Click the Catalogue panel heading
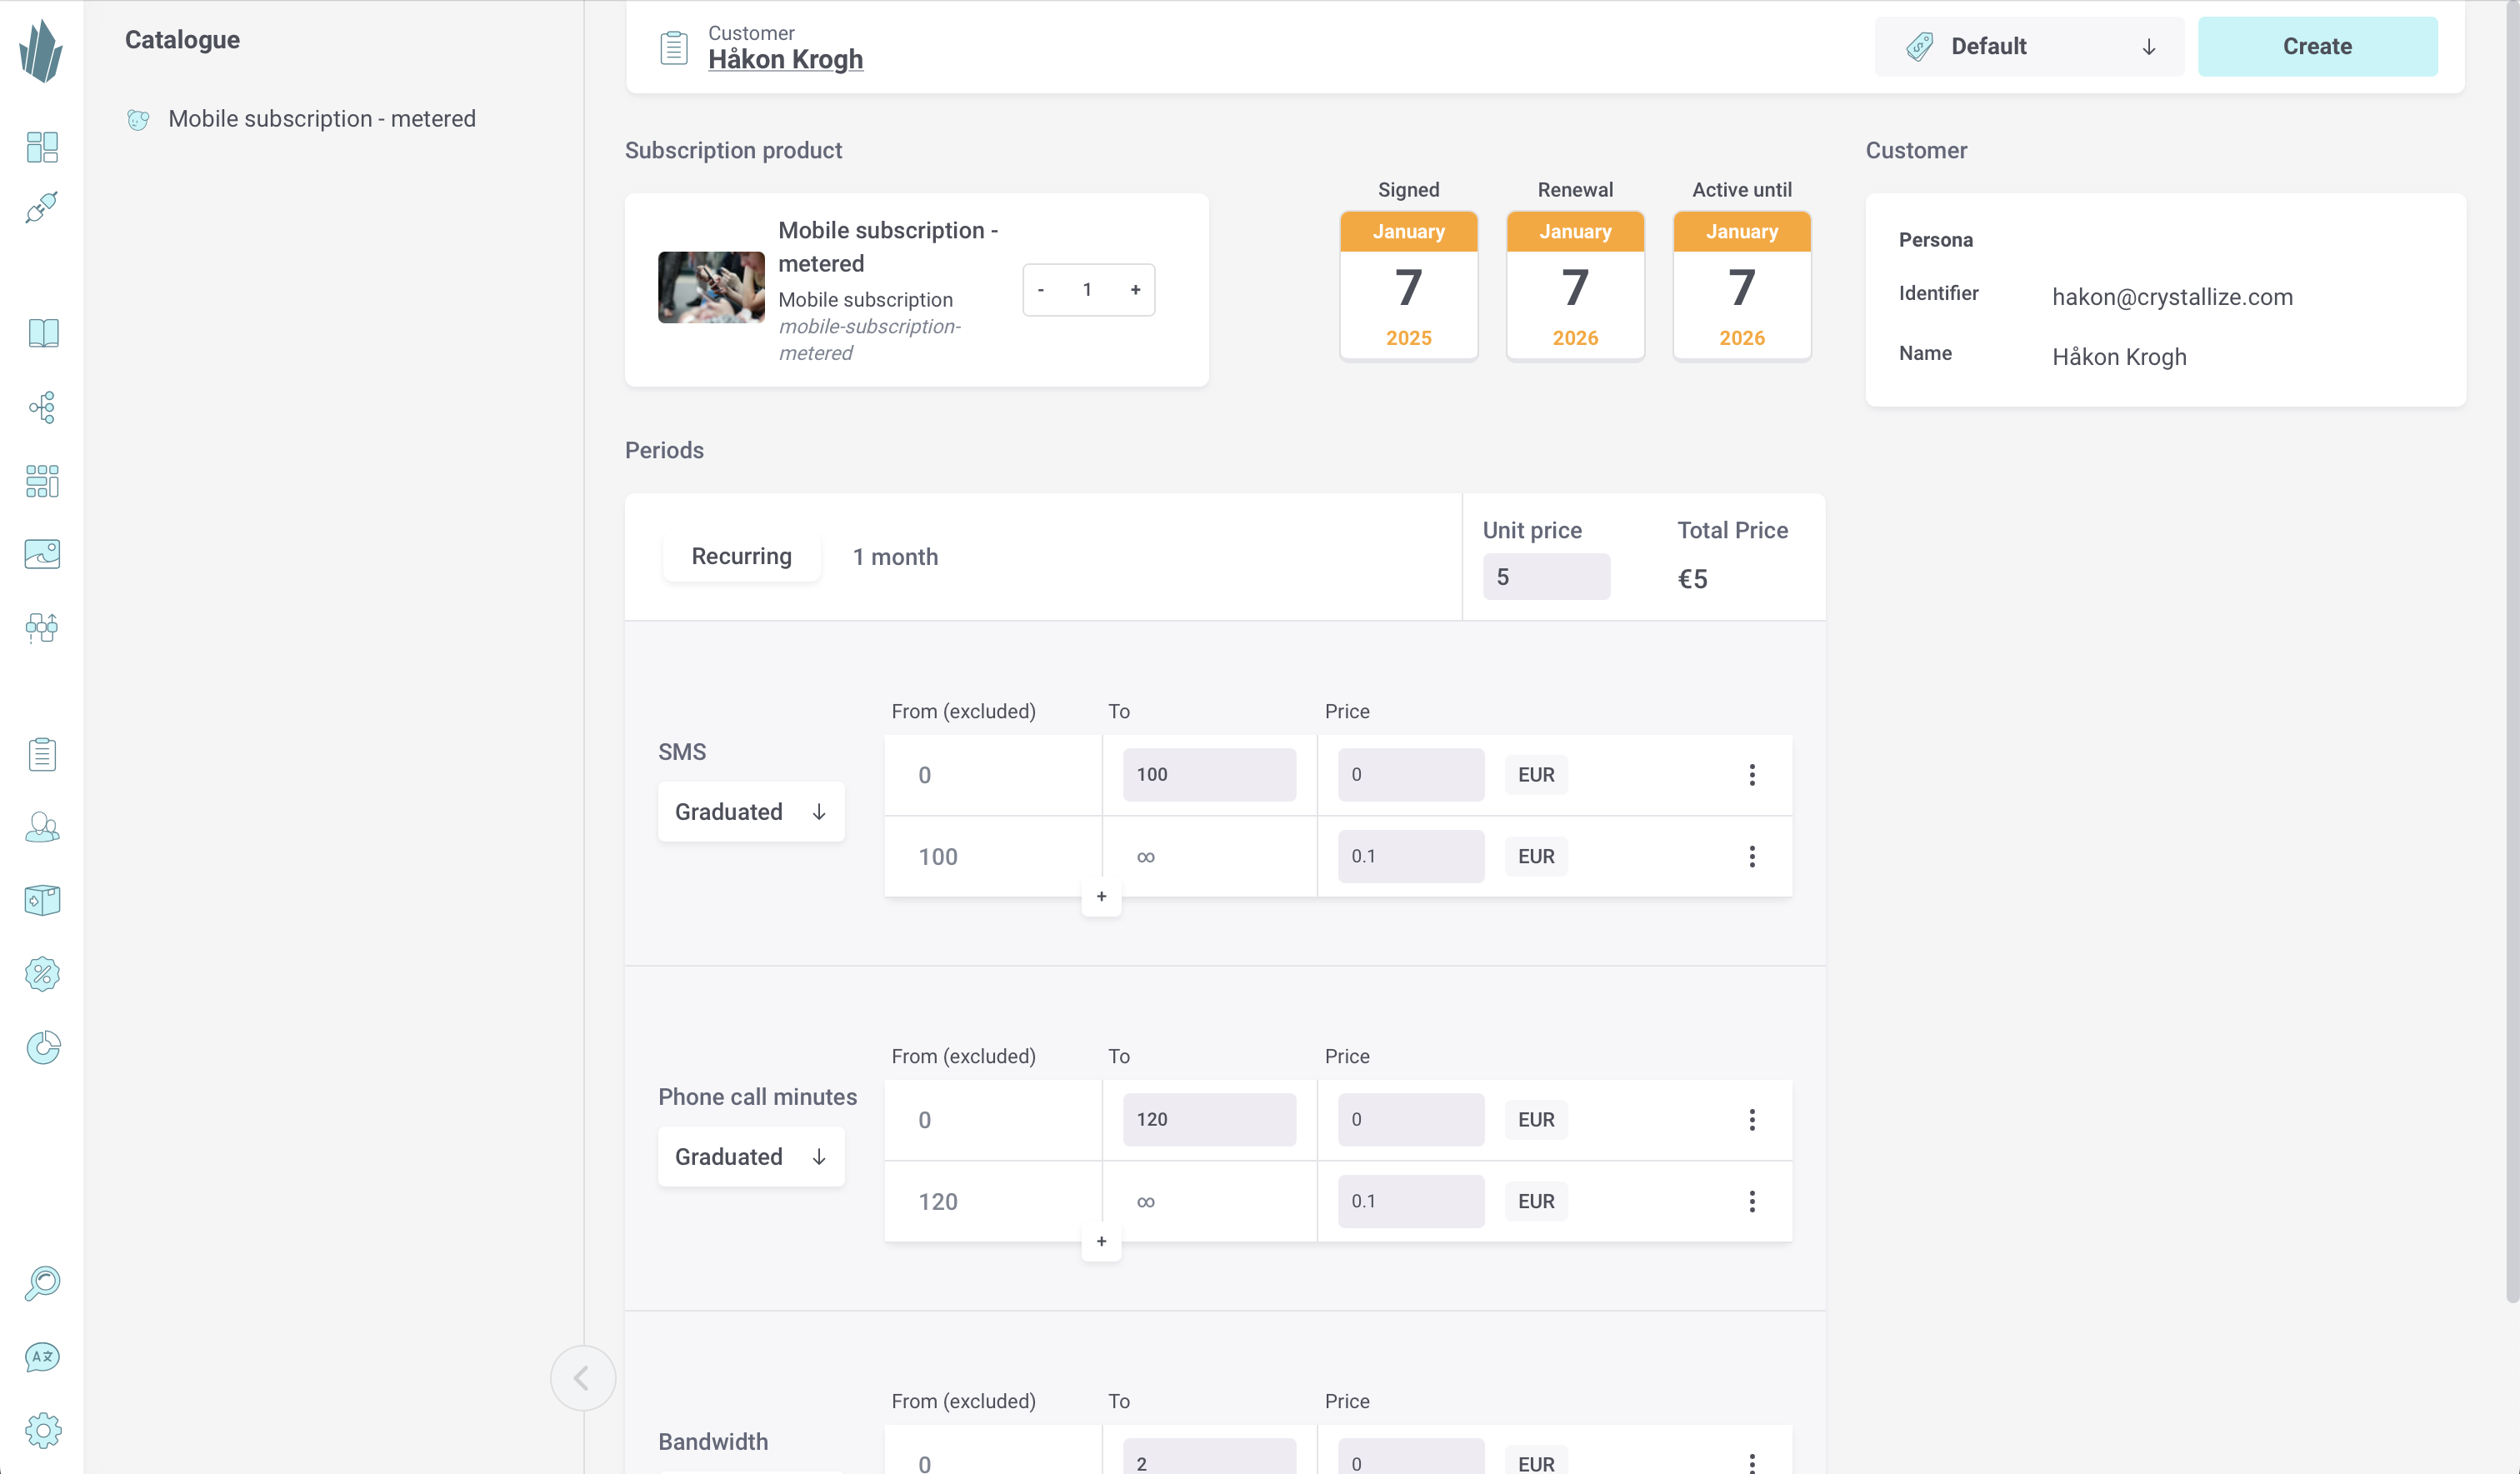Image resolution: width=2520 pixels, height=1474 pixels. tap(182, 40)
